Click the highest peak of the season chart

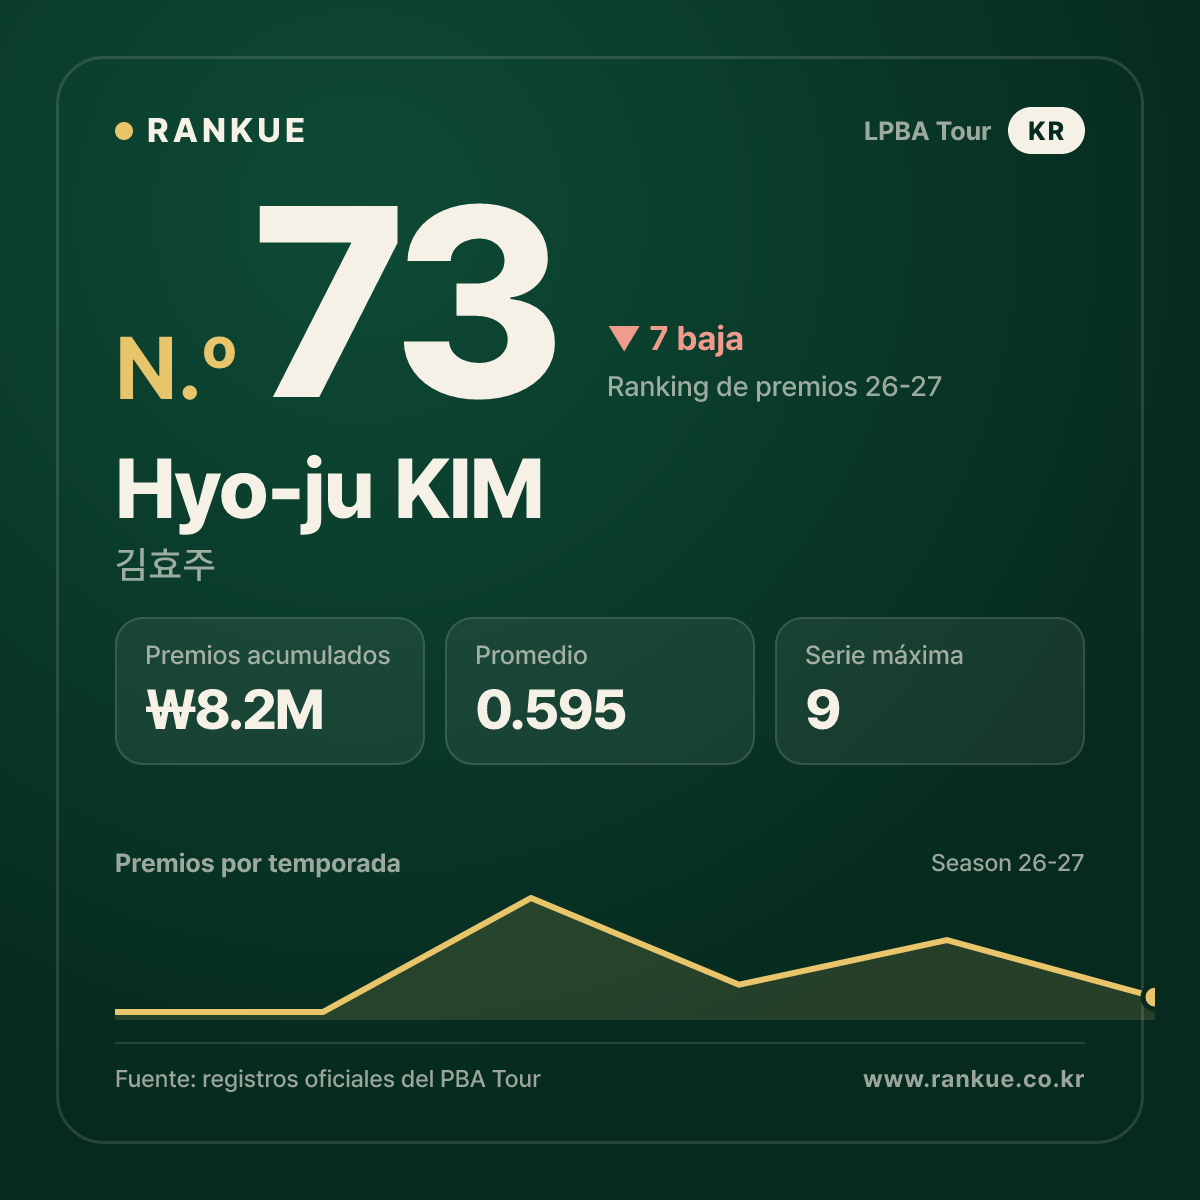tap(531, 899)
